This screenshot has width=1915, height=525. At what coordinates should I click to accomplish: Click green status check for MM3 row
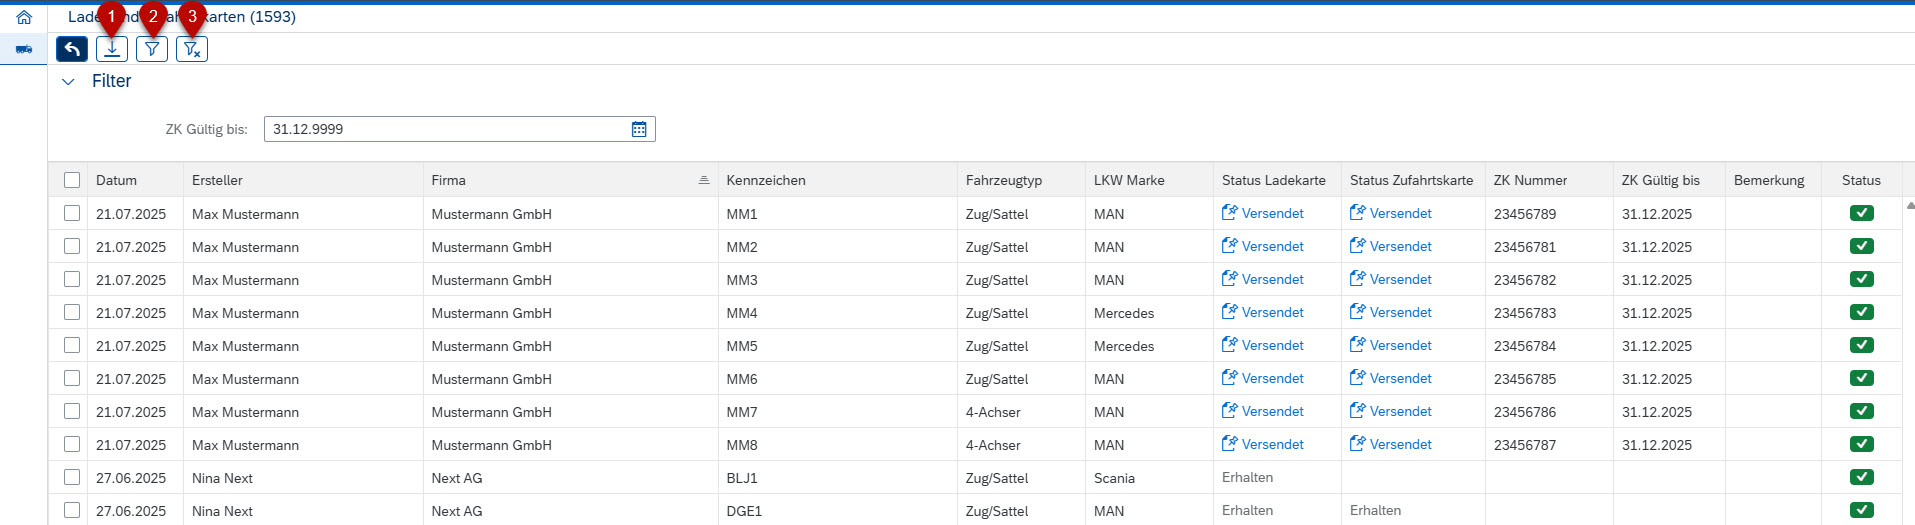click(x=1862, y=279)
